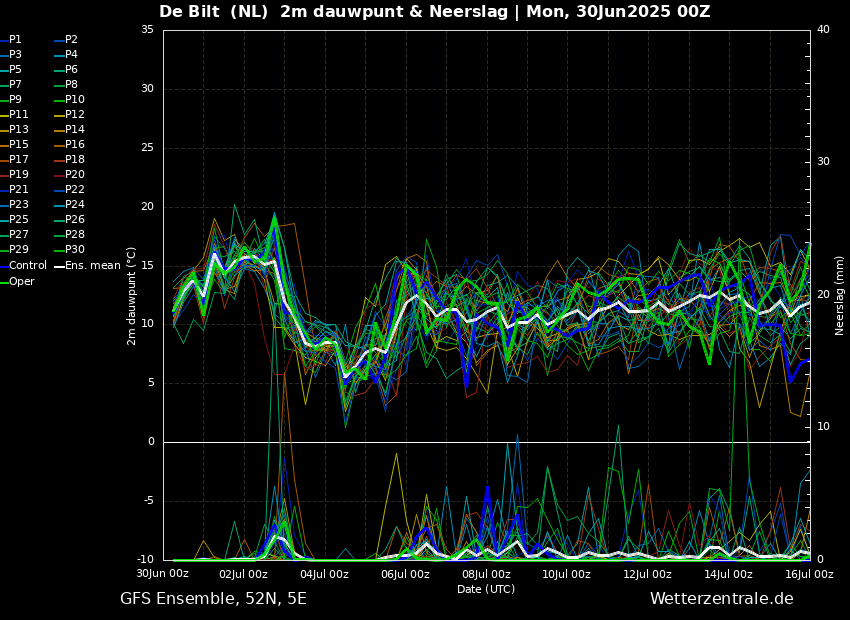Click the P2 legend entry

pyautogui.click(x=67, y=40)
